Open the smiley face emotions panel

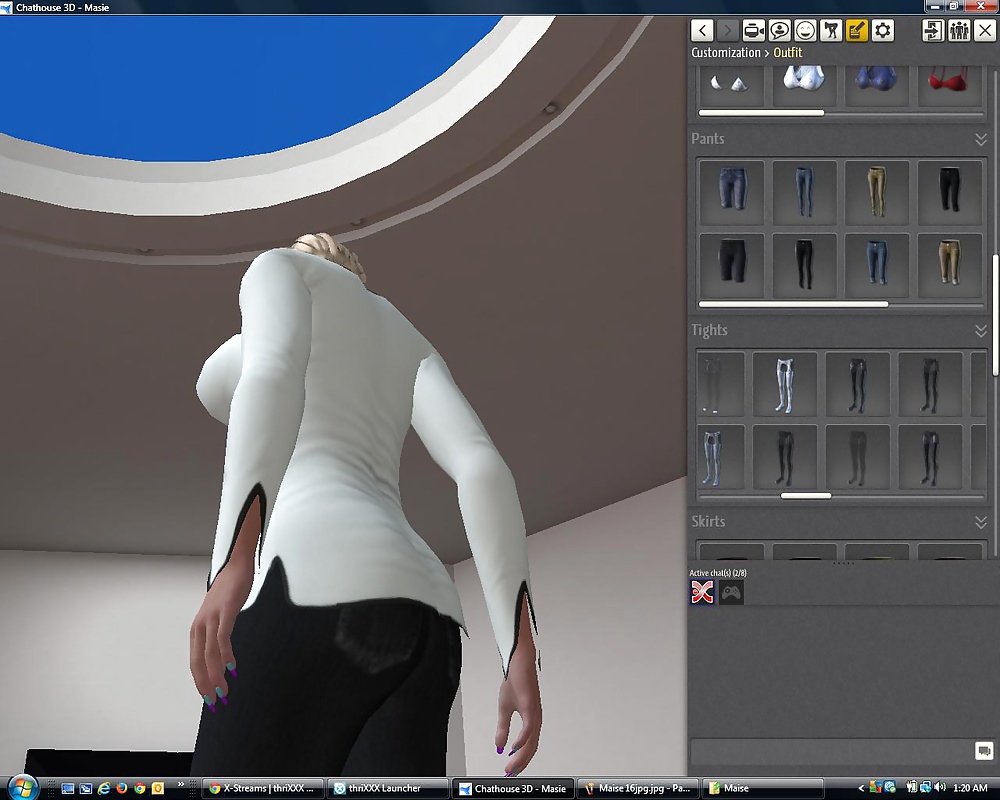[x=805, y=31]
